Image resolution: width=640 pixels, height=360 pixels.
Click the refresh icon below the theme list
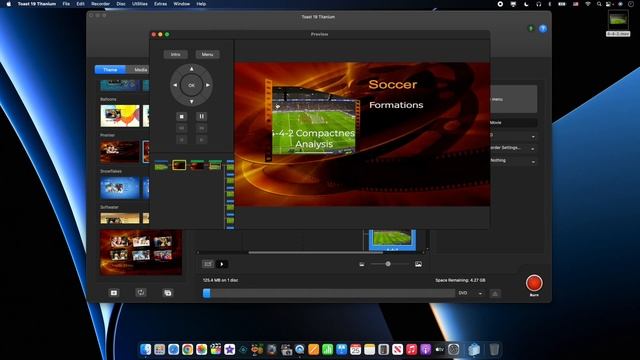pyautogui.click(x=140, y=292)
